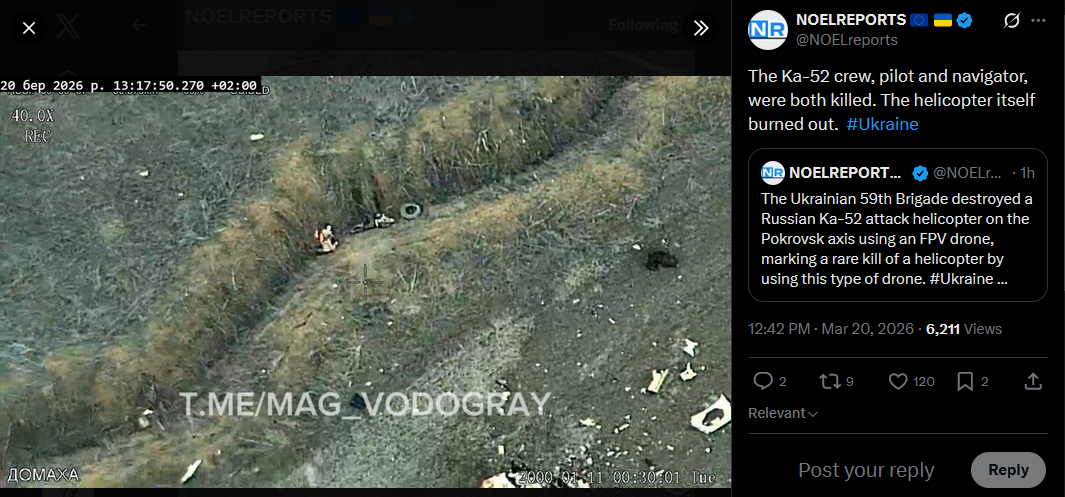Expand the Relevant sort dropdown
The height and width of the screenshot is (497, 1065).
tap(782, 413)
